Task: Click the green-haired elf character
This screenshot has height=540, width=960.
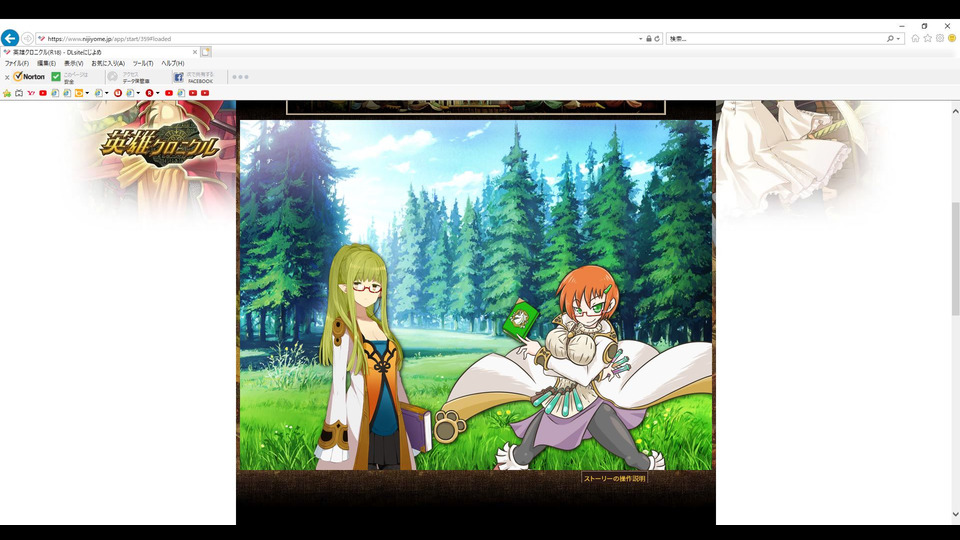Action: coord(366,357)
